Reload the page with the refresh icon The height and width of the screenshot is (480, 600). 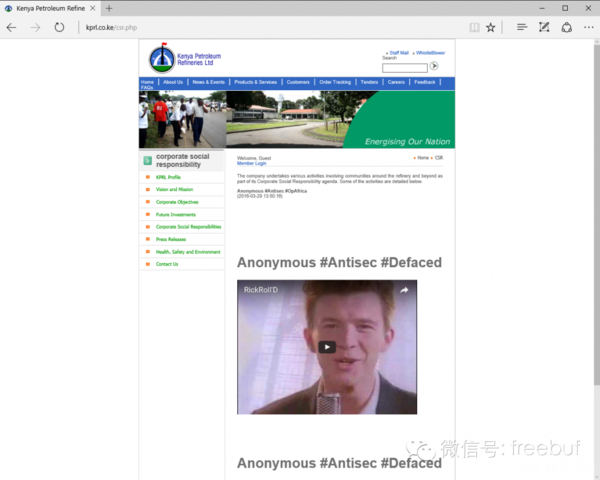pos(59,27)
